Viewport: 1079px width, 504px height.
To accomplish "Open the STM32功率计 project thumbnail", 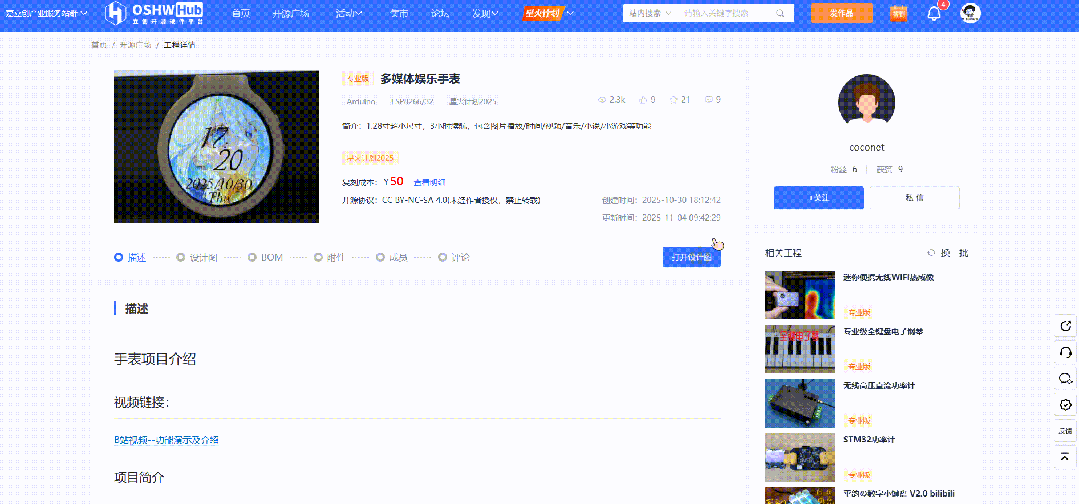I will tap(800, 457).
